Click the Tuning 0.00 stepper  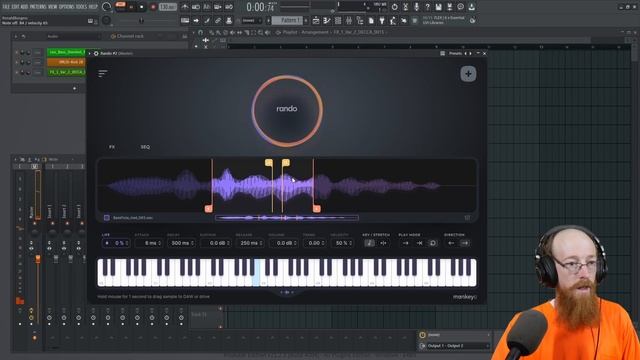coord(314,243)
